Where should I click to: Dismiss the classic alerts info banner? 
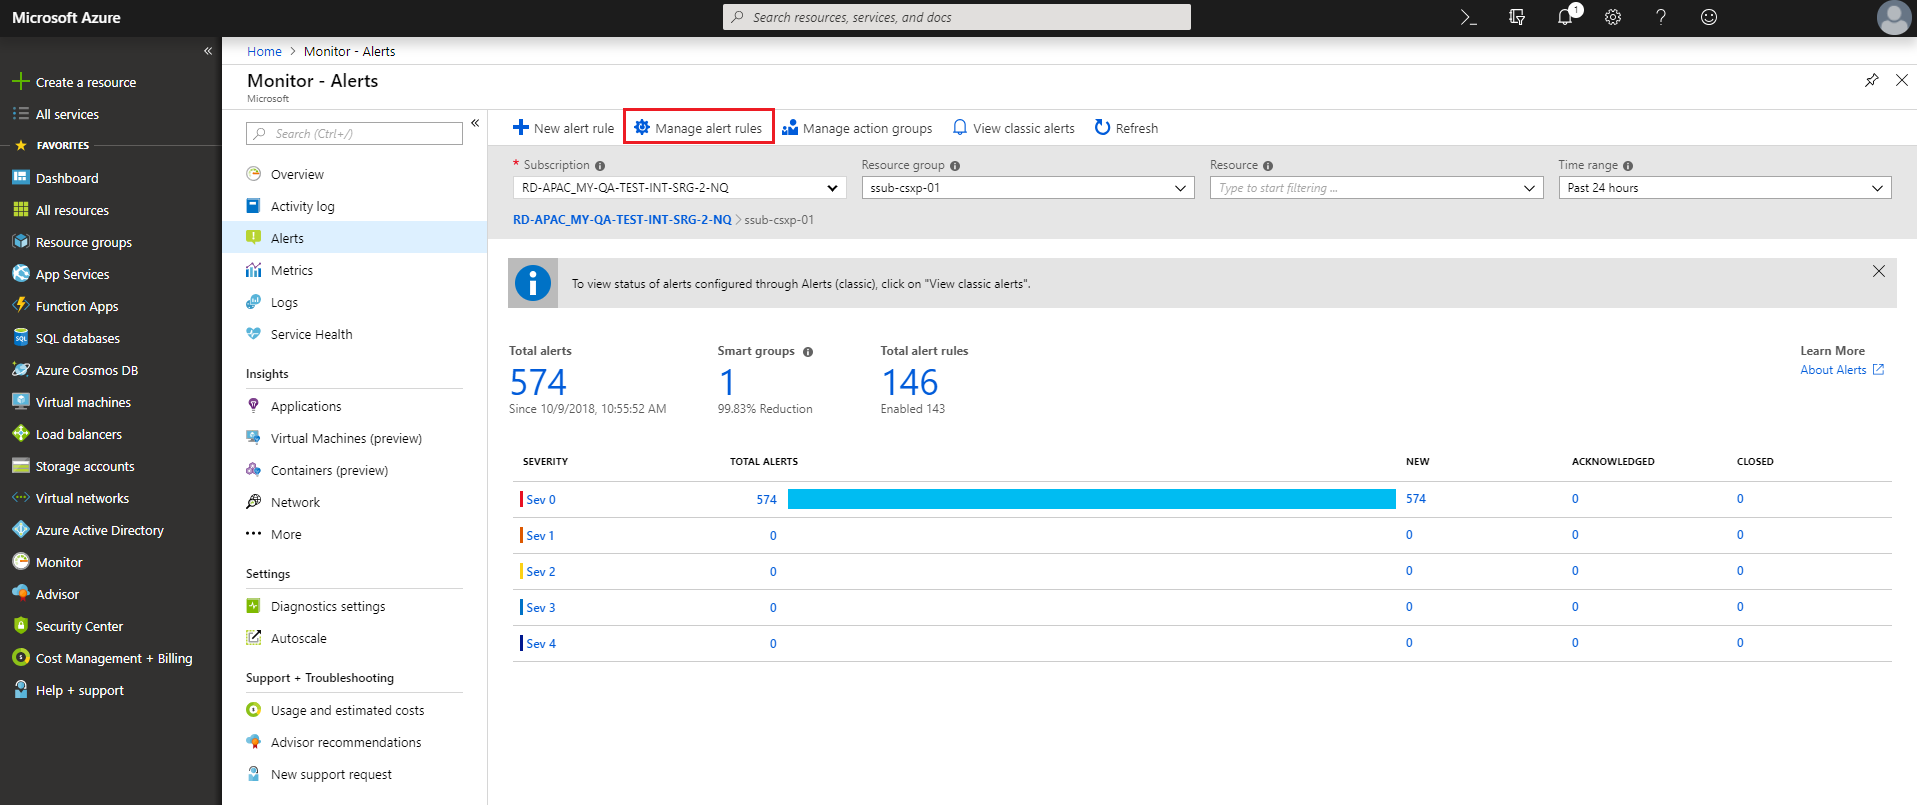pos(1878,271)
